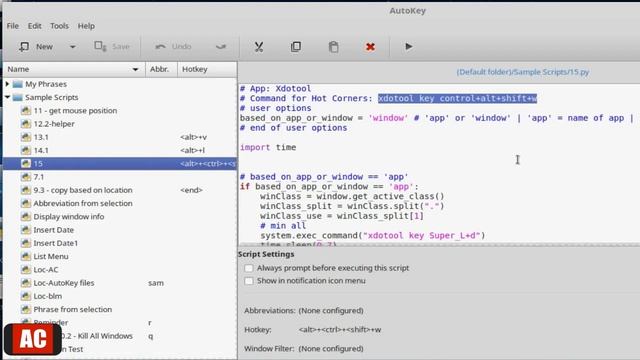Run the script with the play icon
Screen dimensions: 640x360
point(409,47)
